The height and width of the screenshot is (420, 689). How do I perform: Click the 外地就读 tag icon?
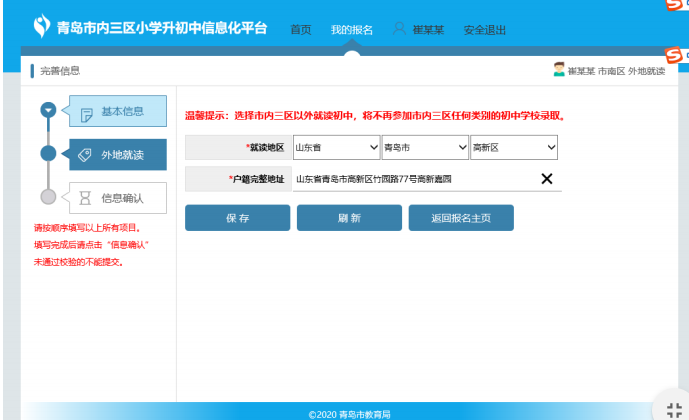click(86, 155)
